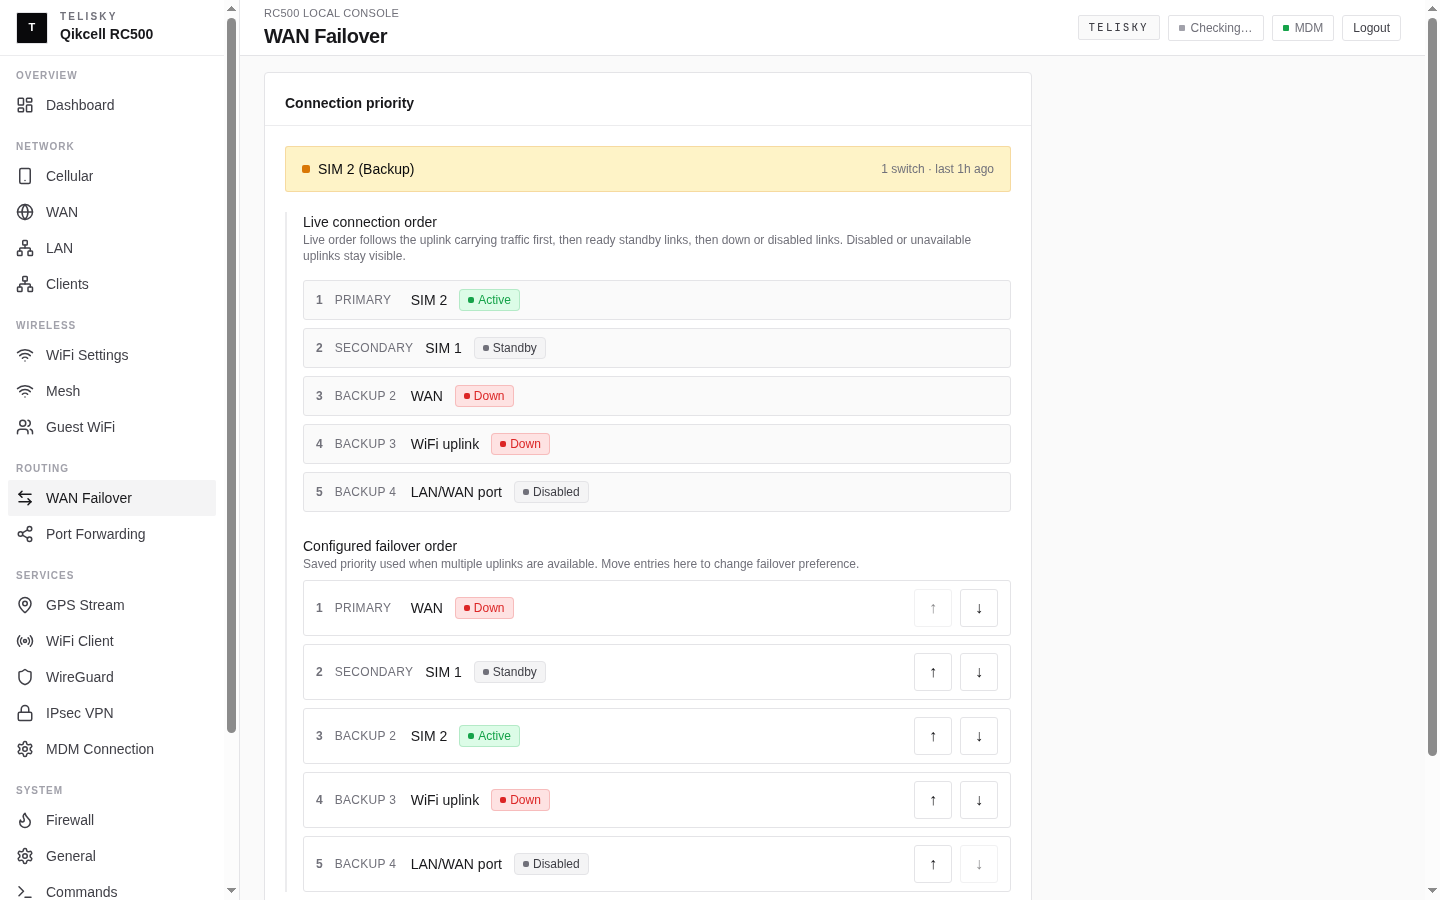Click the Logout button
1440x900 pixels.
point(1371,28)
